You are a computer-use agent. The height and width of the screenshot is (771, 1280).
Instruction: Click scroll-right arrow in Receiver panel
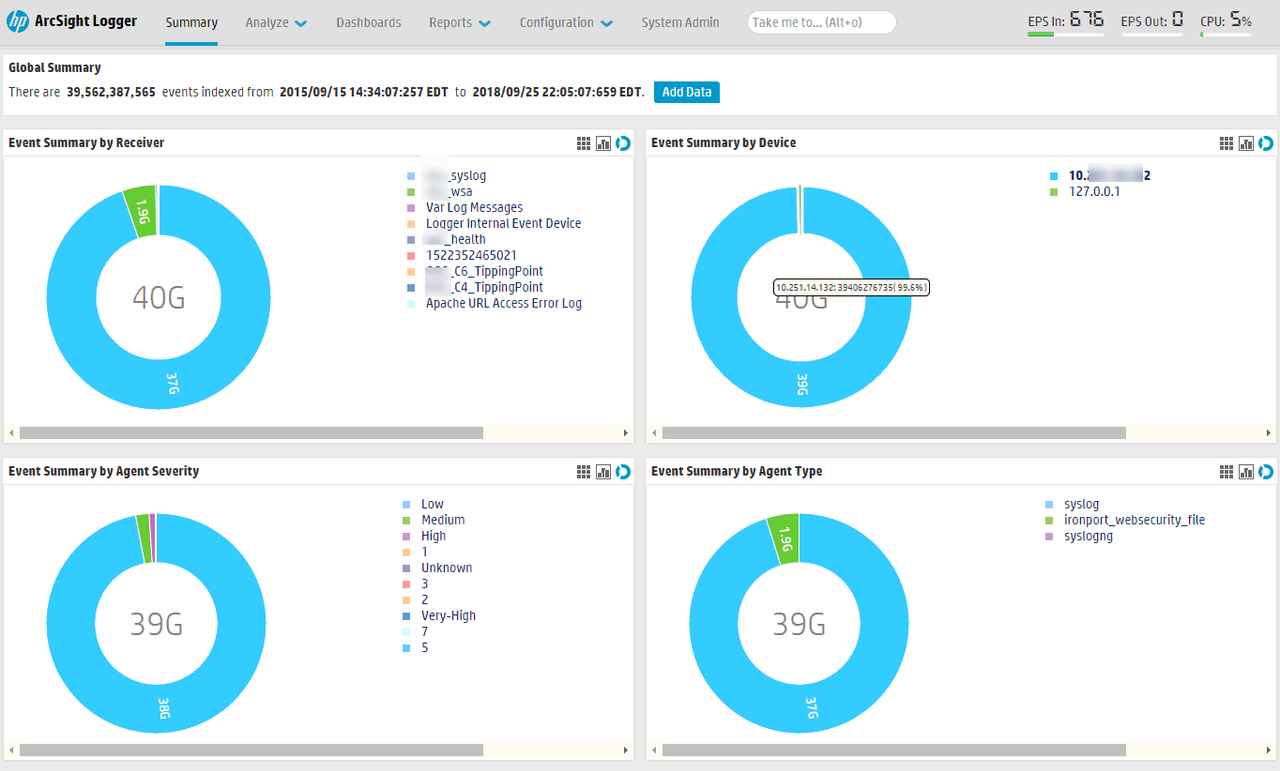click(x=626, y=434)
